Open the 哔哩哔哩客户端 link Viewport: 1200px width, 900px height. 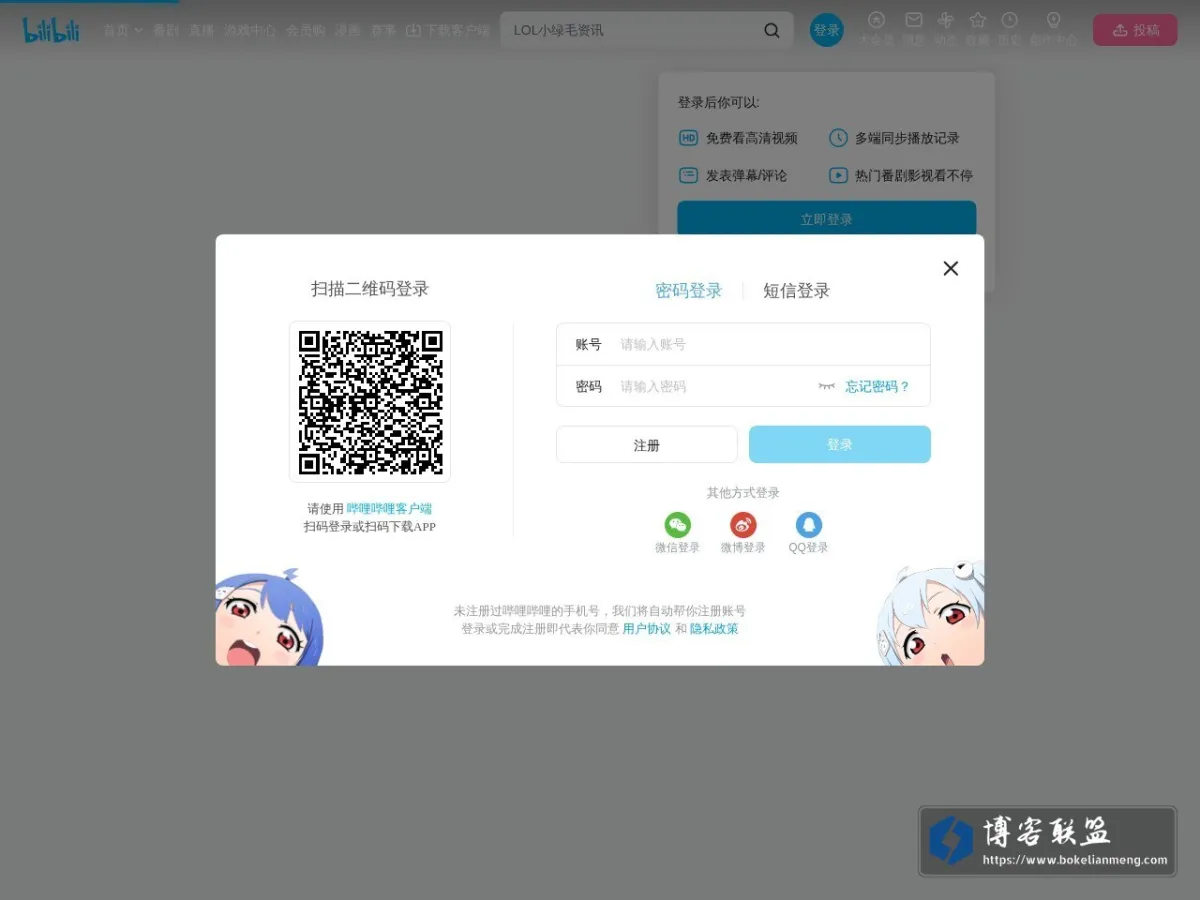(389, 508)
